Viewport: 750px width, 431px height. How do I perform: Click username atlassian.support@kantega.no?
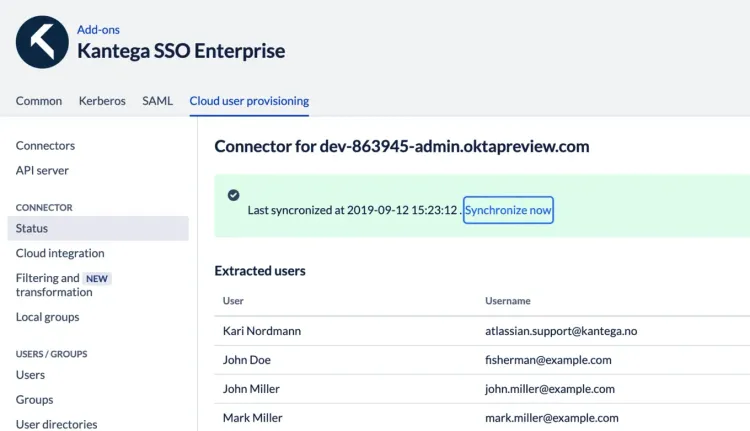point(561,331)
